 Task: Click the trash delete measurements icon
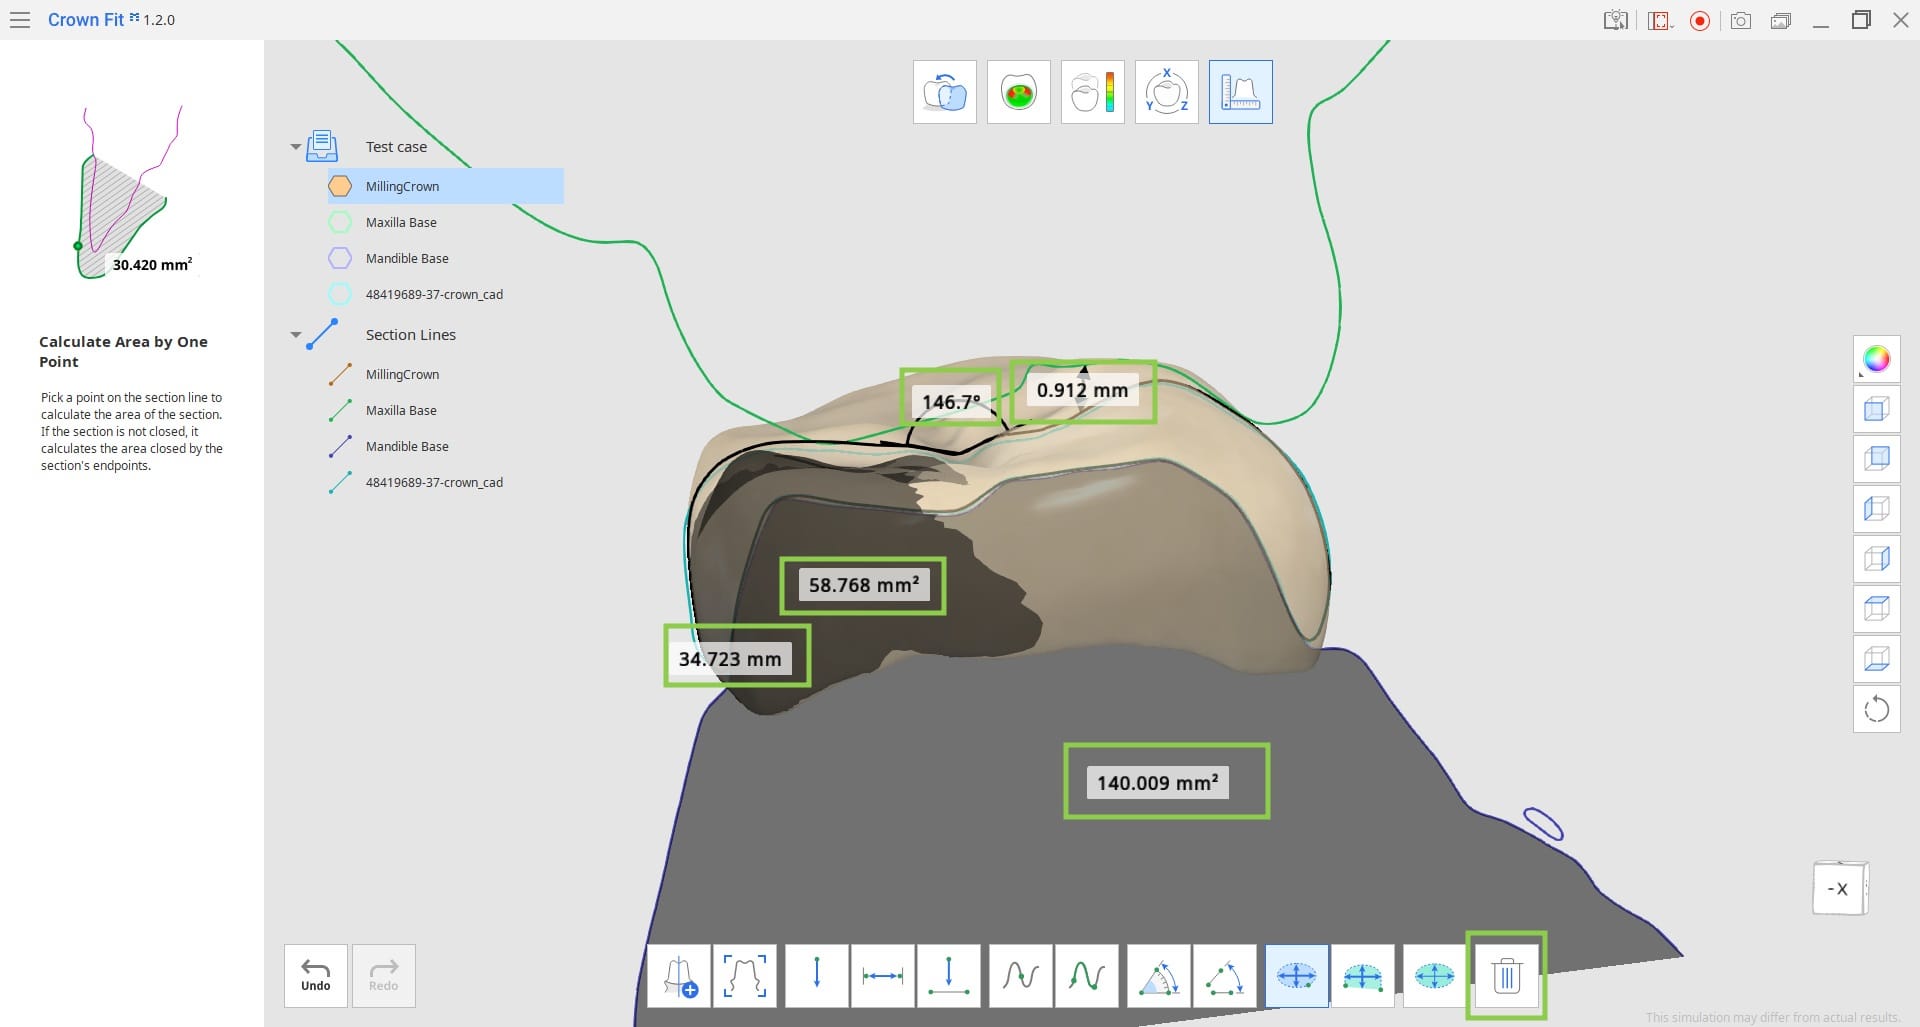click(1506, 975)
